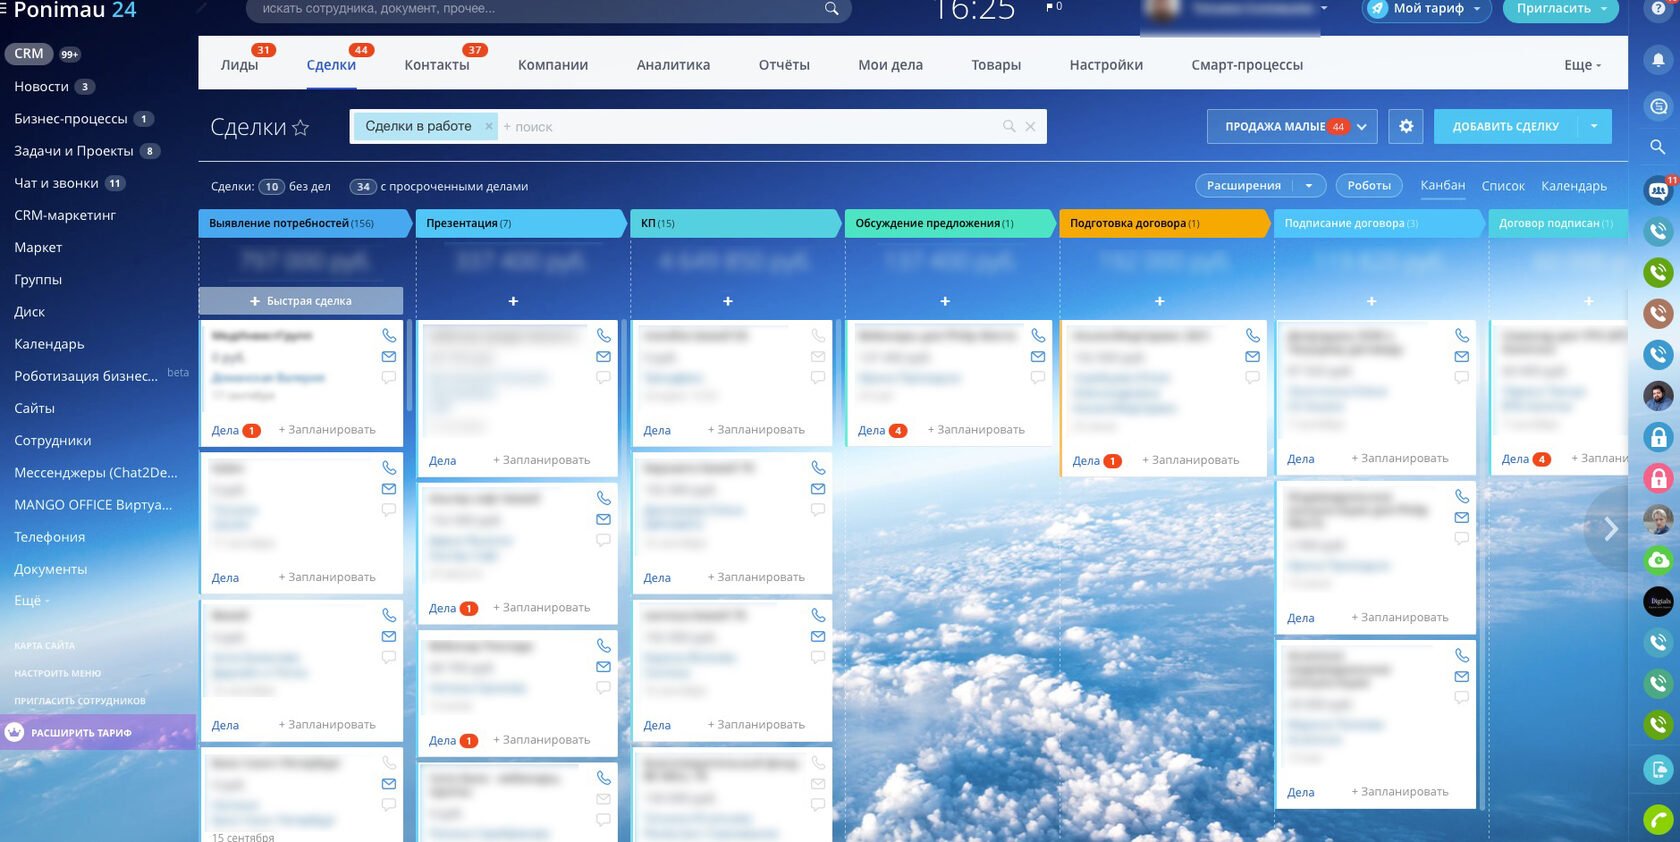Select the orange Подготовка договора stage header
Image resolution: width=1680 pixels, height=842 pixels.
[1164, 224]
